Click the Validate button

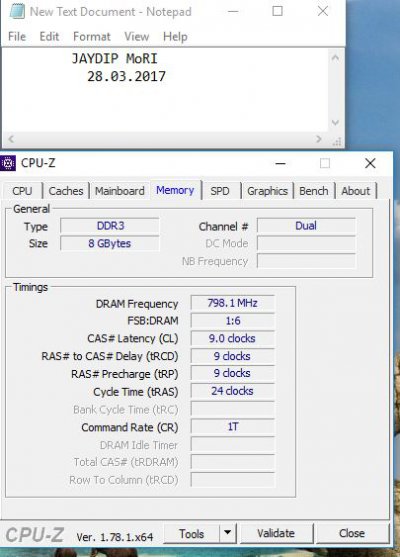click(276, 533)
